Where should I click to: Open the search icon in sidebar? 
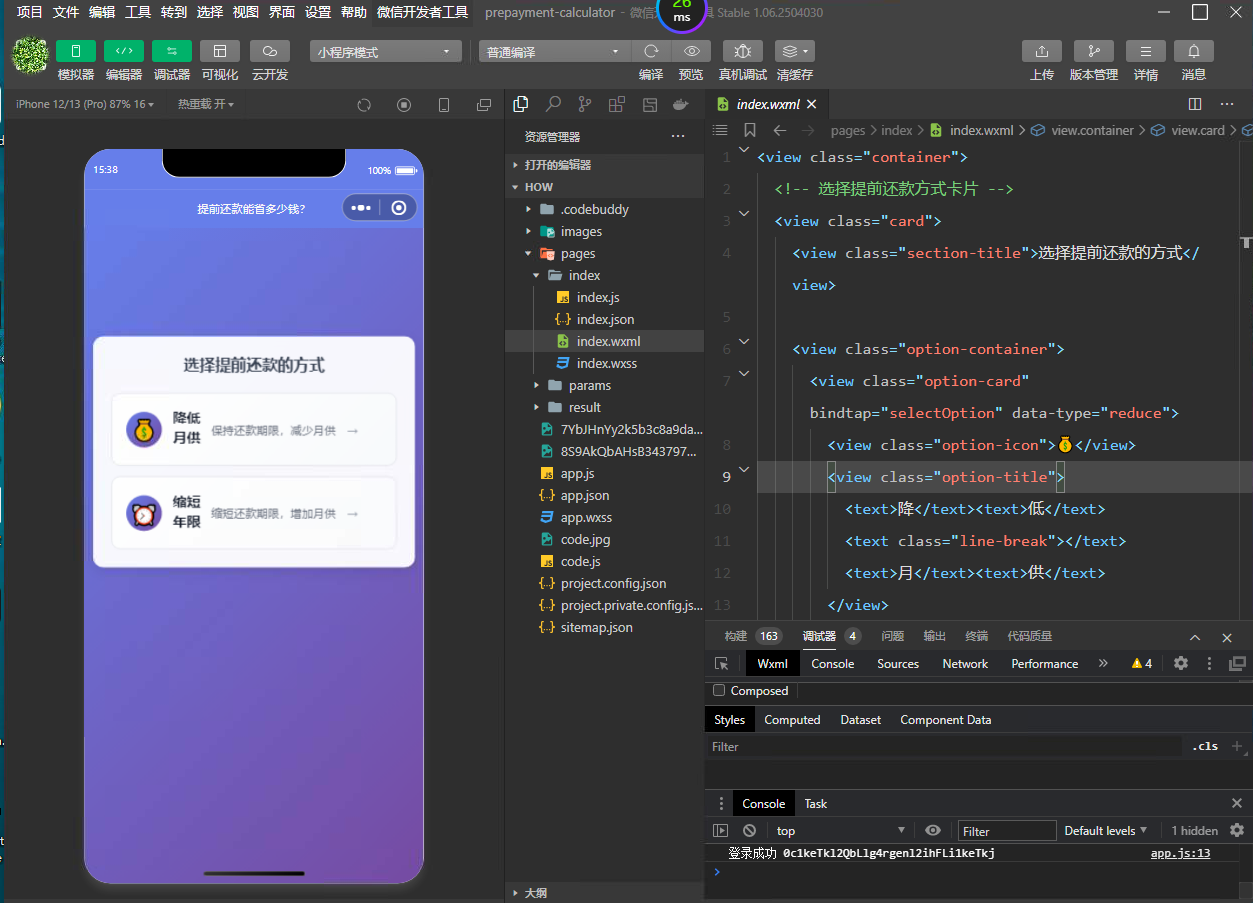(553, 104)
